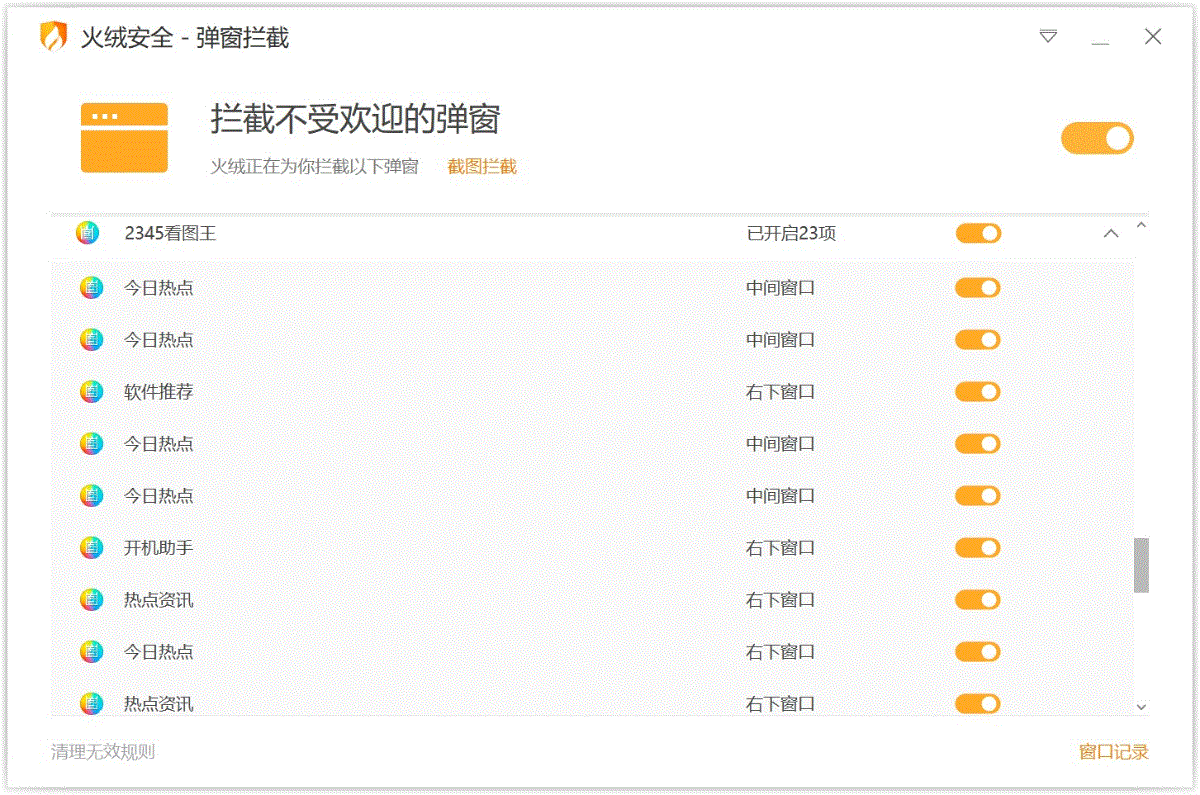Close the 弹窗拦截 window
This screenshot has height=795, width=1200.
pyautogui.click(x=1153, y=37)
